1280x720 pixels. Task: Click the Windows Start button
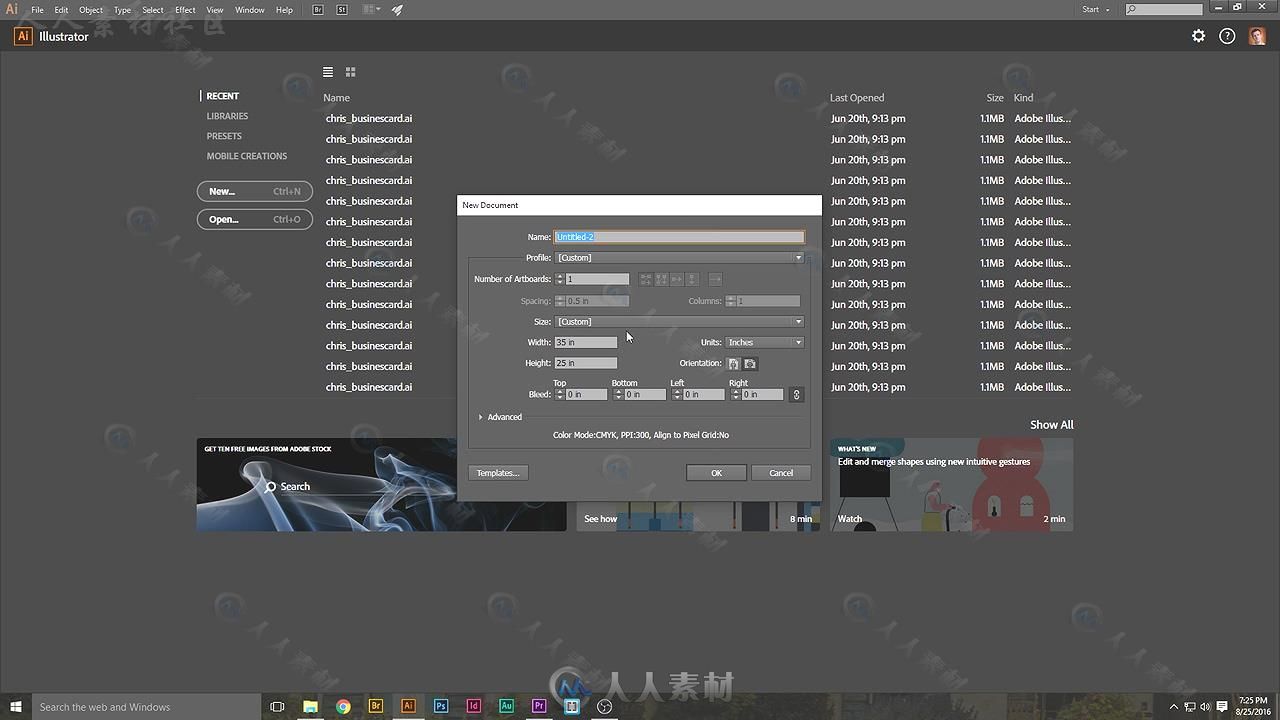pos(16,707)
